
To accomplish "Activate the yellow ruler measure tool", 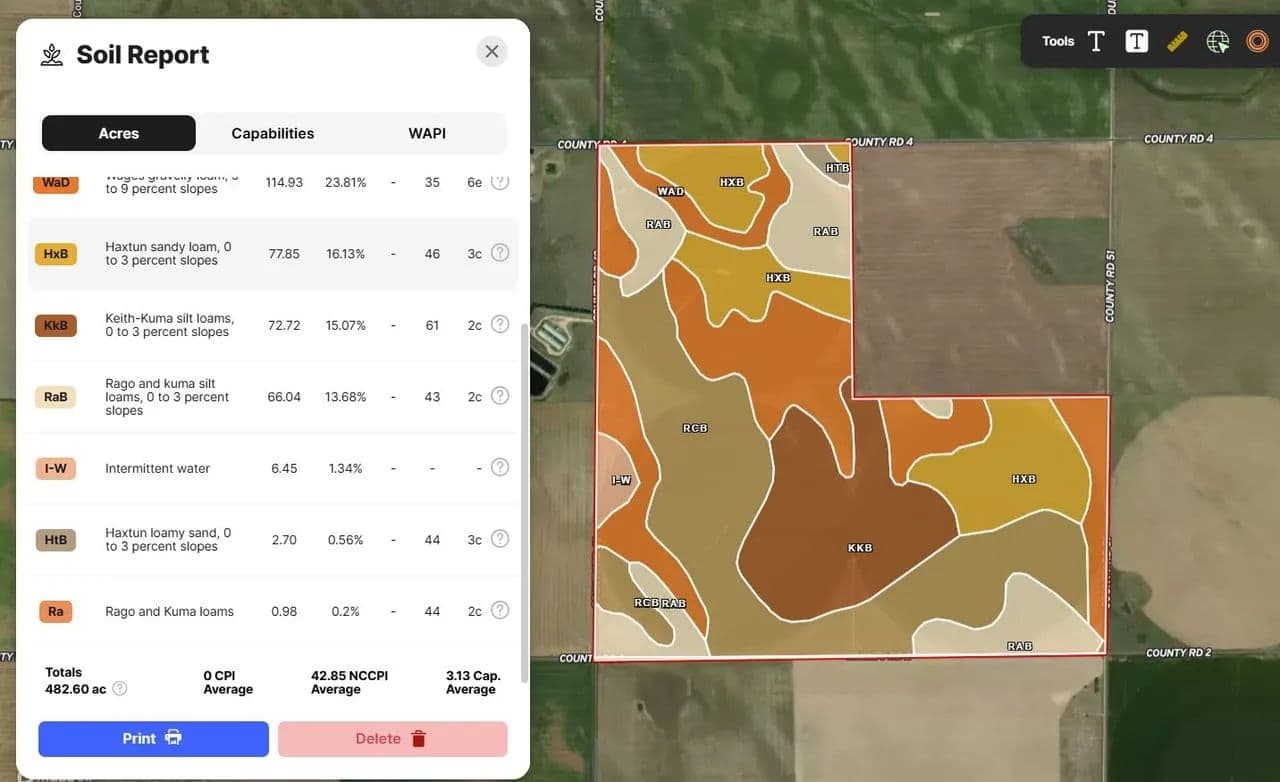I will pyautogui.click(x=1177, y=41).
